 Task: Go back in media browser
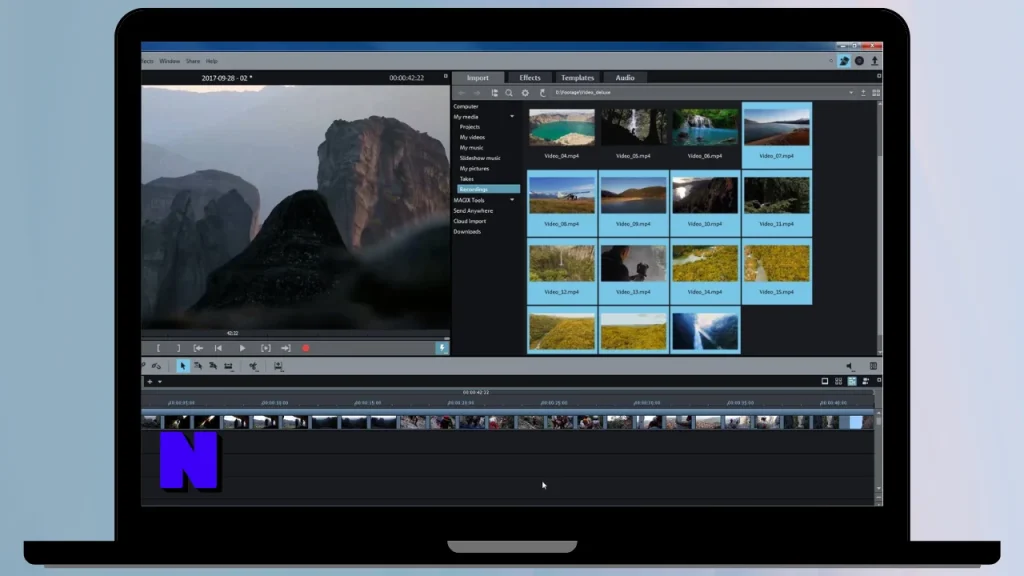click(461, 93)
